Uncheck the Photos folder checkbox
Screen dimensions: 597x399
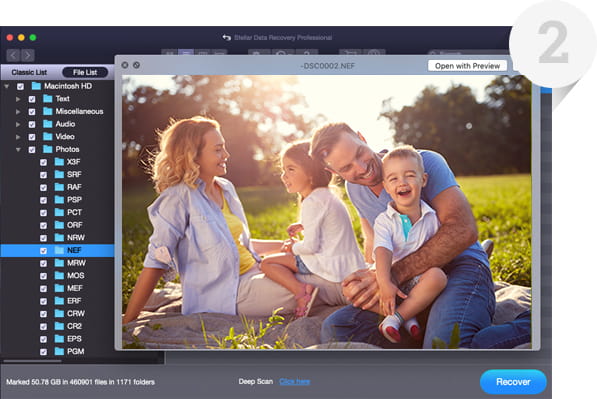[x=32, y=150]
